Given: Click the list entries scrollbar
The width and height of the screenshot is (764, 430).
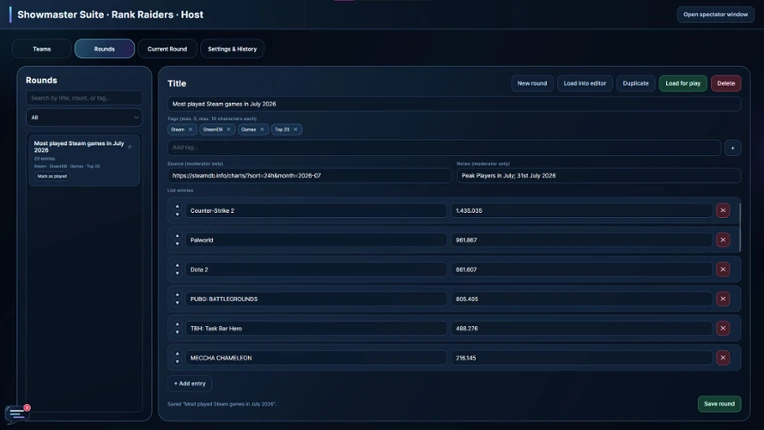Looking at the screenshot, I should 740,227.
